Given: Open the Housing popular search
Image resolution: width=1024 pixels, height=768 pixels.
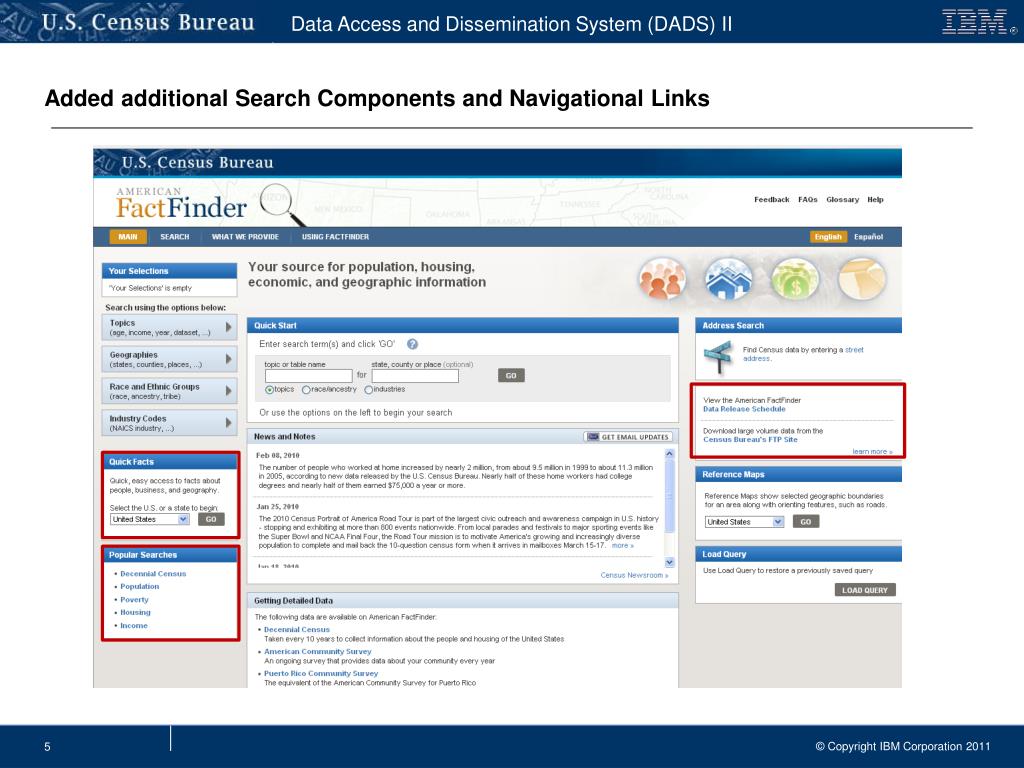Looking at the screenshot, I should coord(135,613).
